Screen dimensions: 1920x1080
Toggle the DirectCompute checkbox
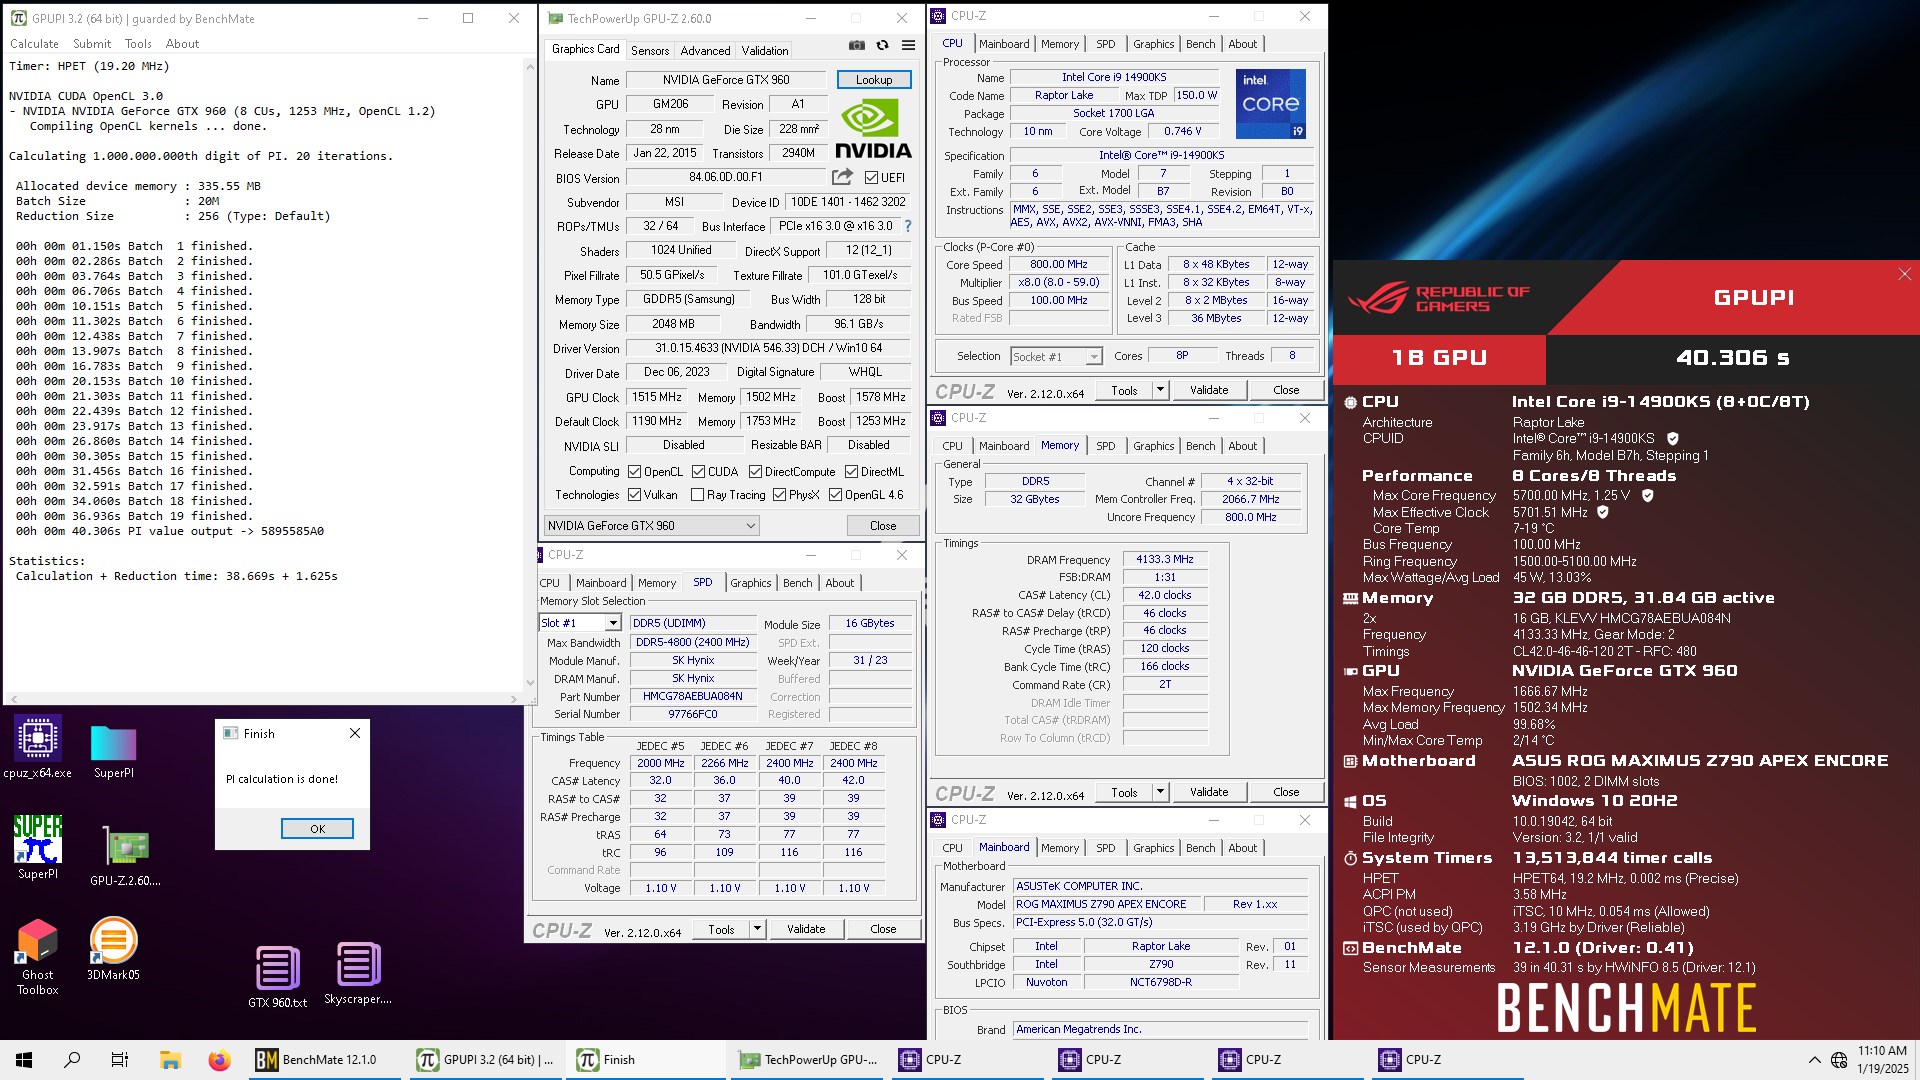755,472
